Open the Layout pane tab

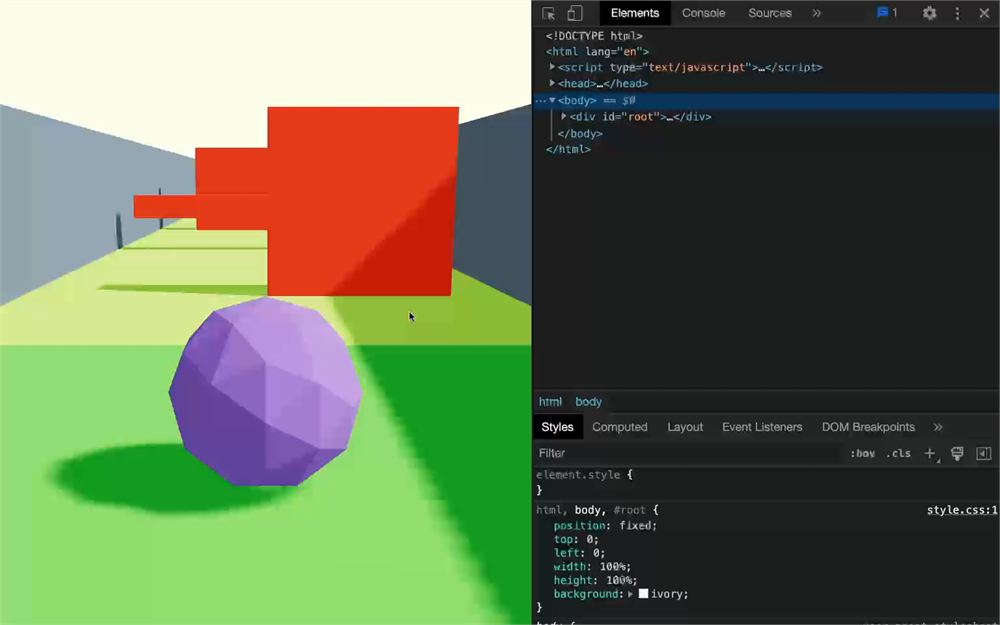tap(685, 427)
